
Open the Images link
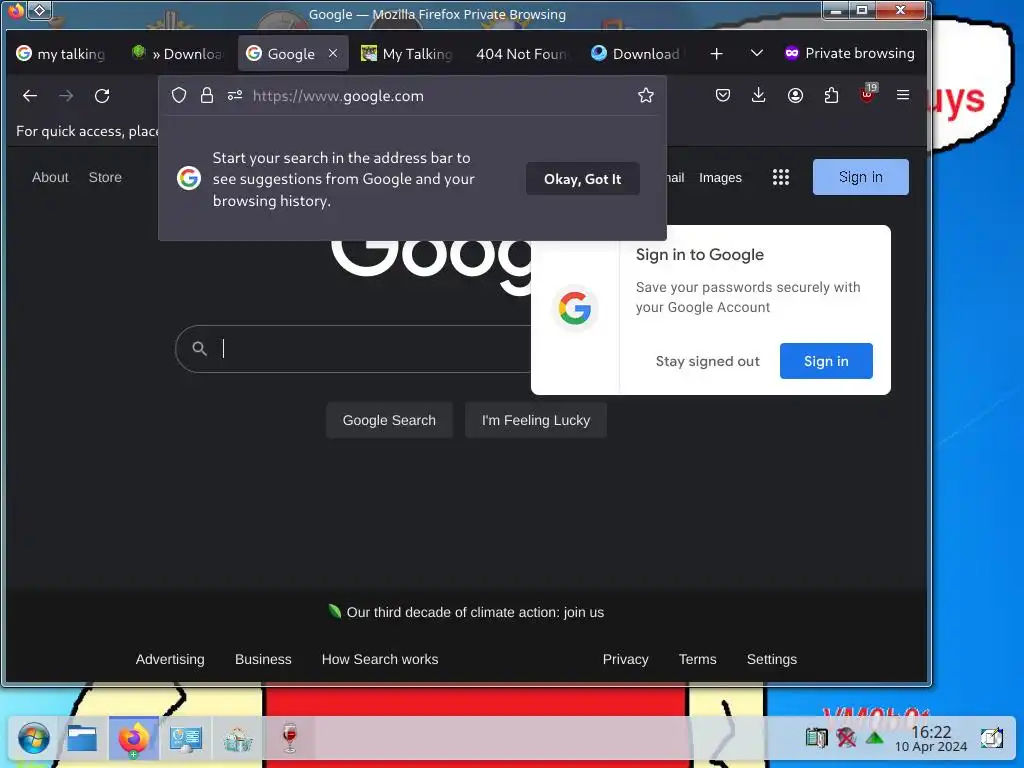[720, 178]
